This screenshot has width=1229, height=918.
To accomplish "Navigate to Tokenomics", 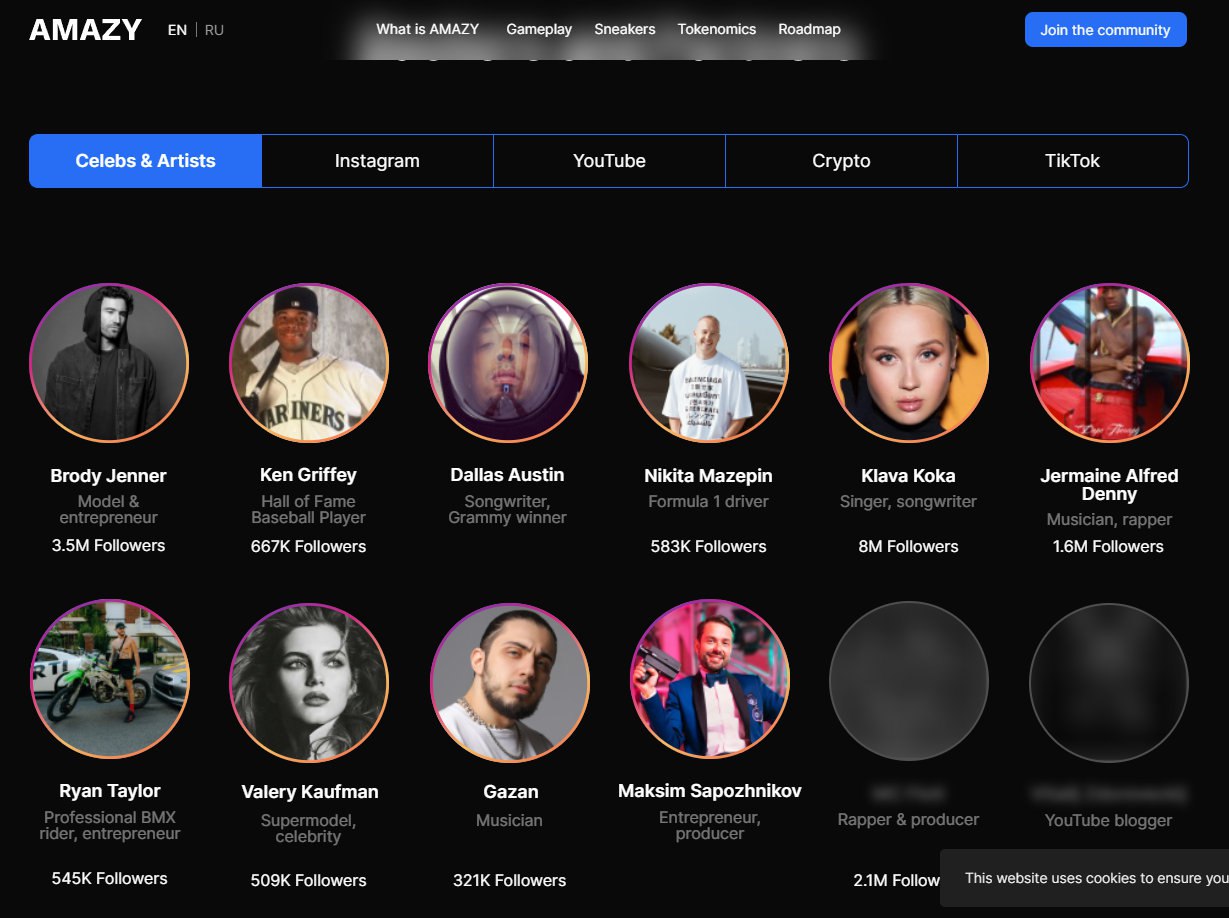I will 717,29.
